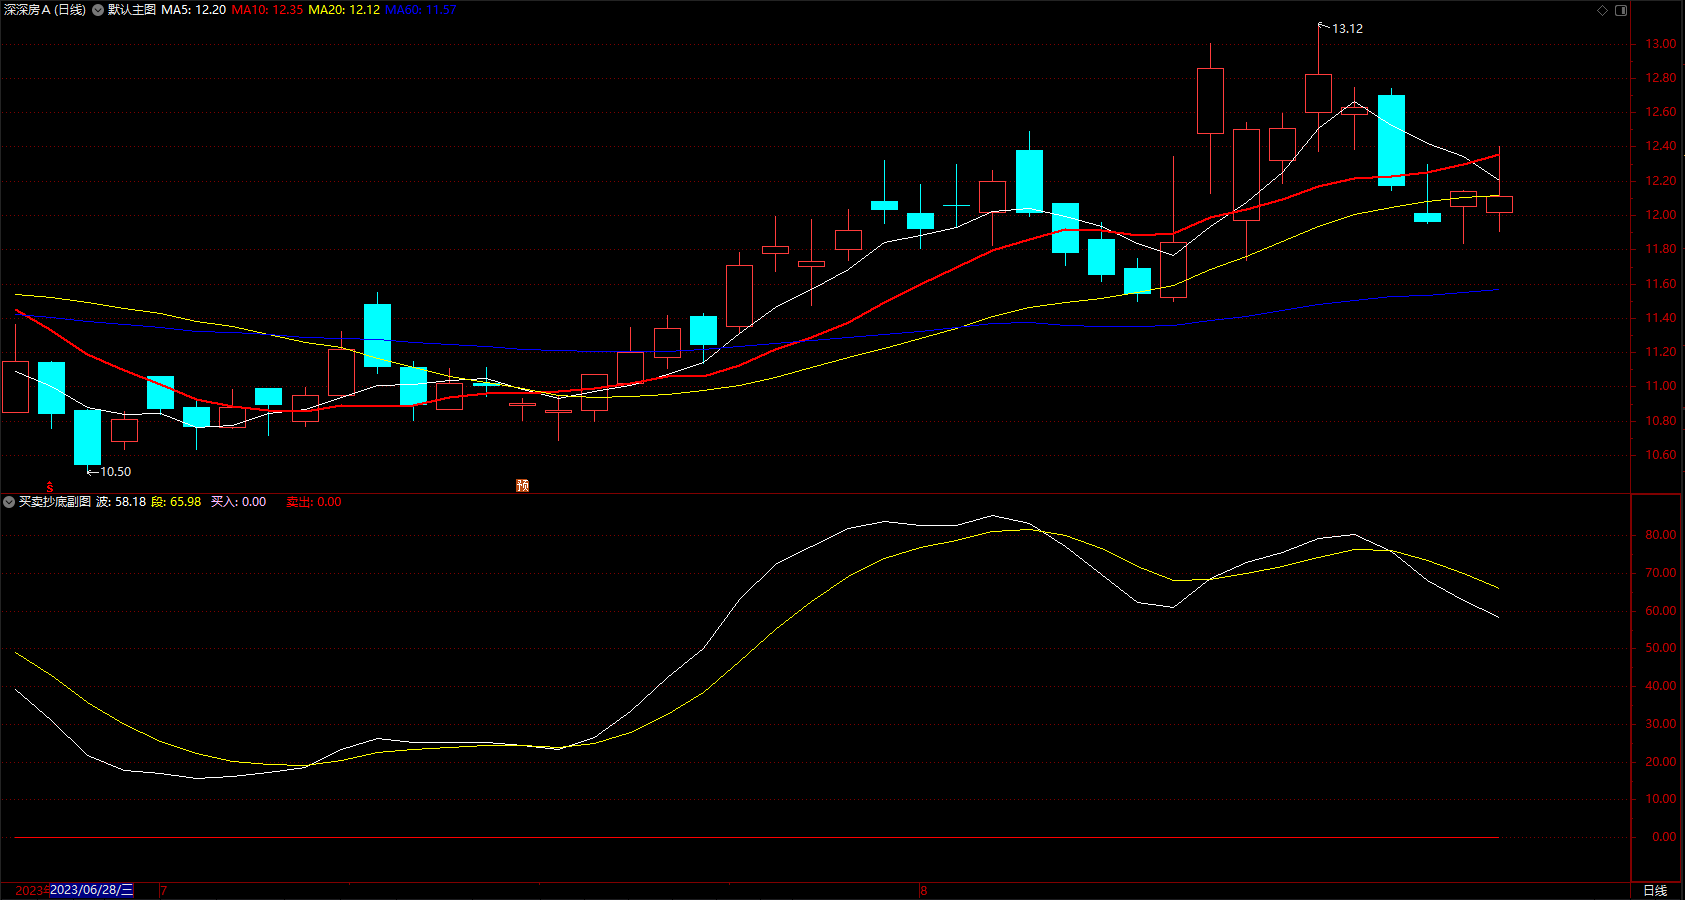Click the month 8 marker on time axis
1685x900 pixels.
click(923, 890)
